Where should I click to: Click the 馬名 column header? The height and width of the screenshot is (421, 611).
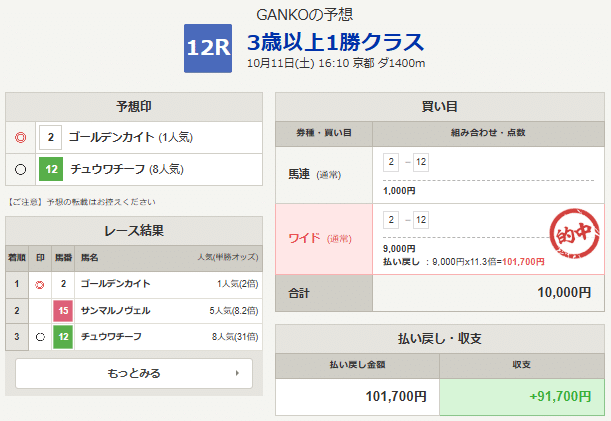(x=91, y=257)
